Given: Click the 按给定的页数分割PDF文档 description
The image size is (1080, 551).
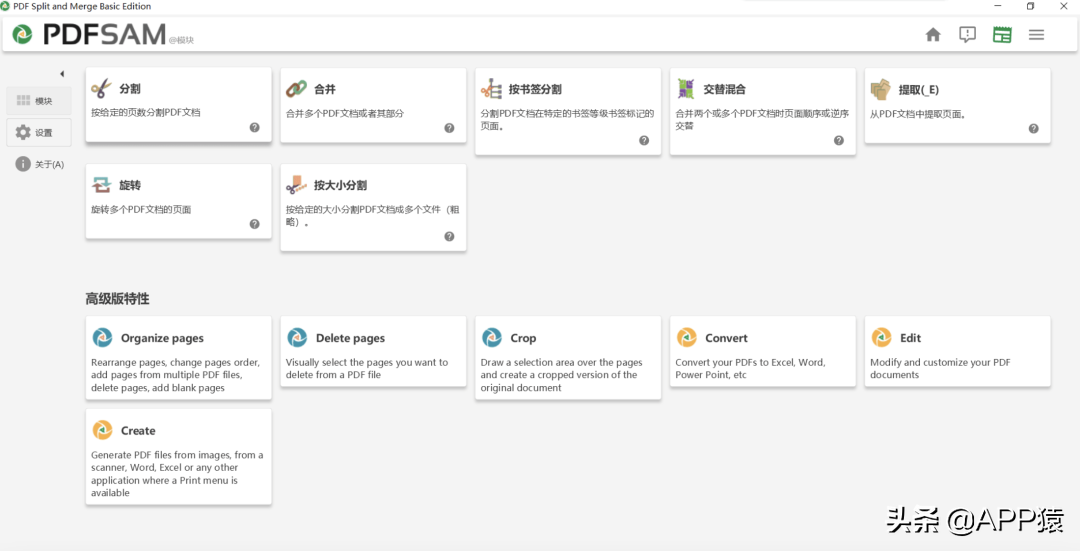Looking at the screenshot, I should (x=146, y=112).
